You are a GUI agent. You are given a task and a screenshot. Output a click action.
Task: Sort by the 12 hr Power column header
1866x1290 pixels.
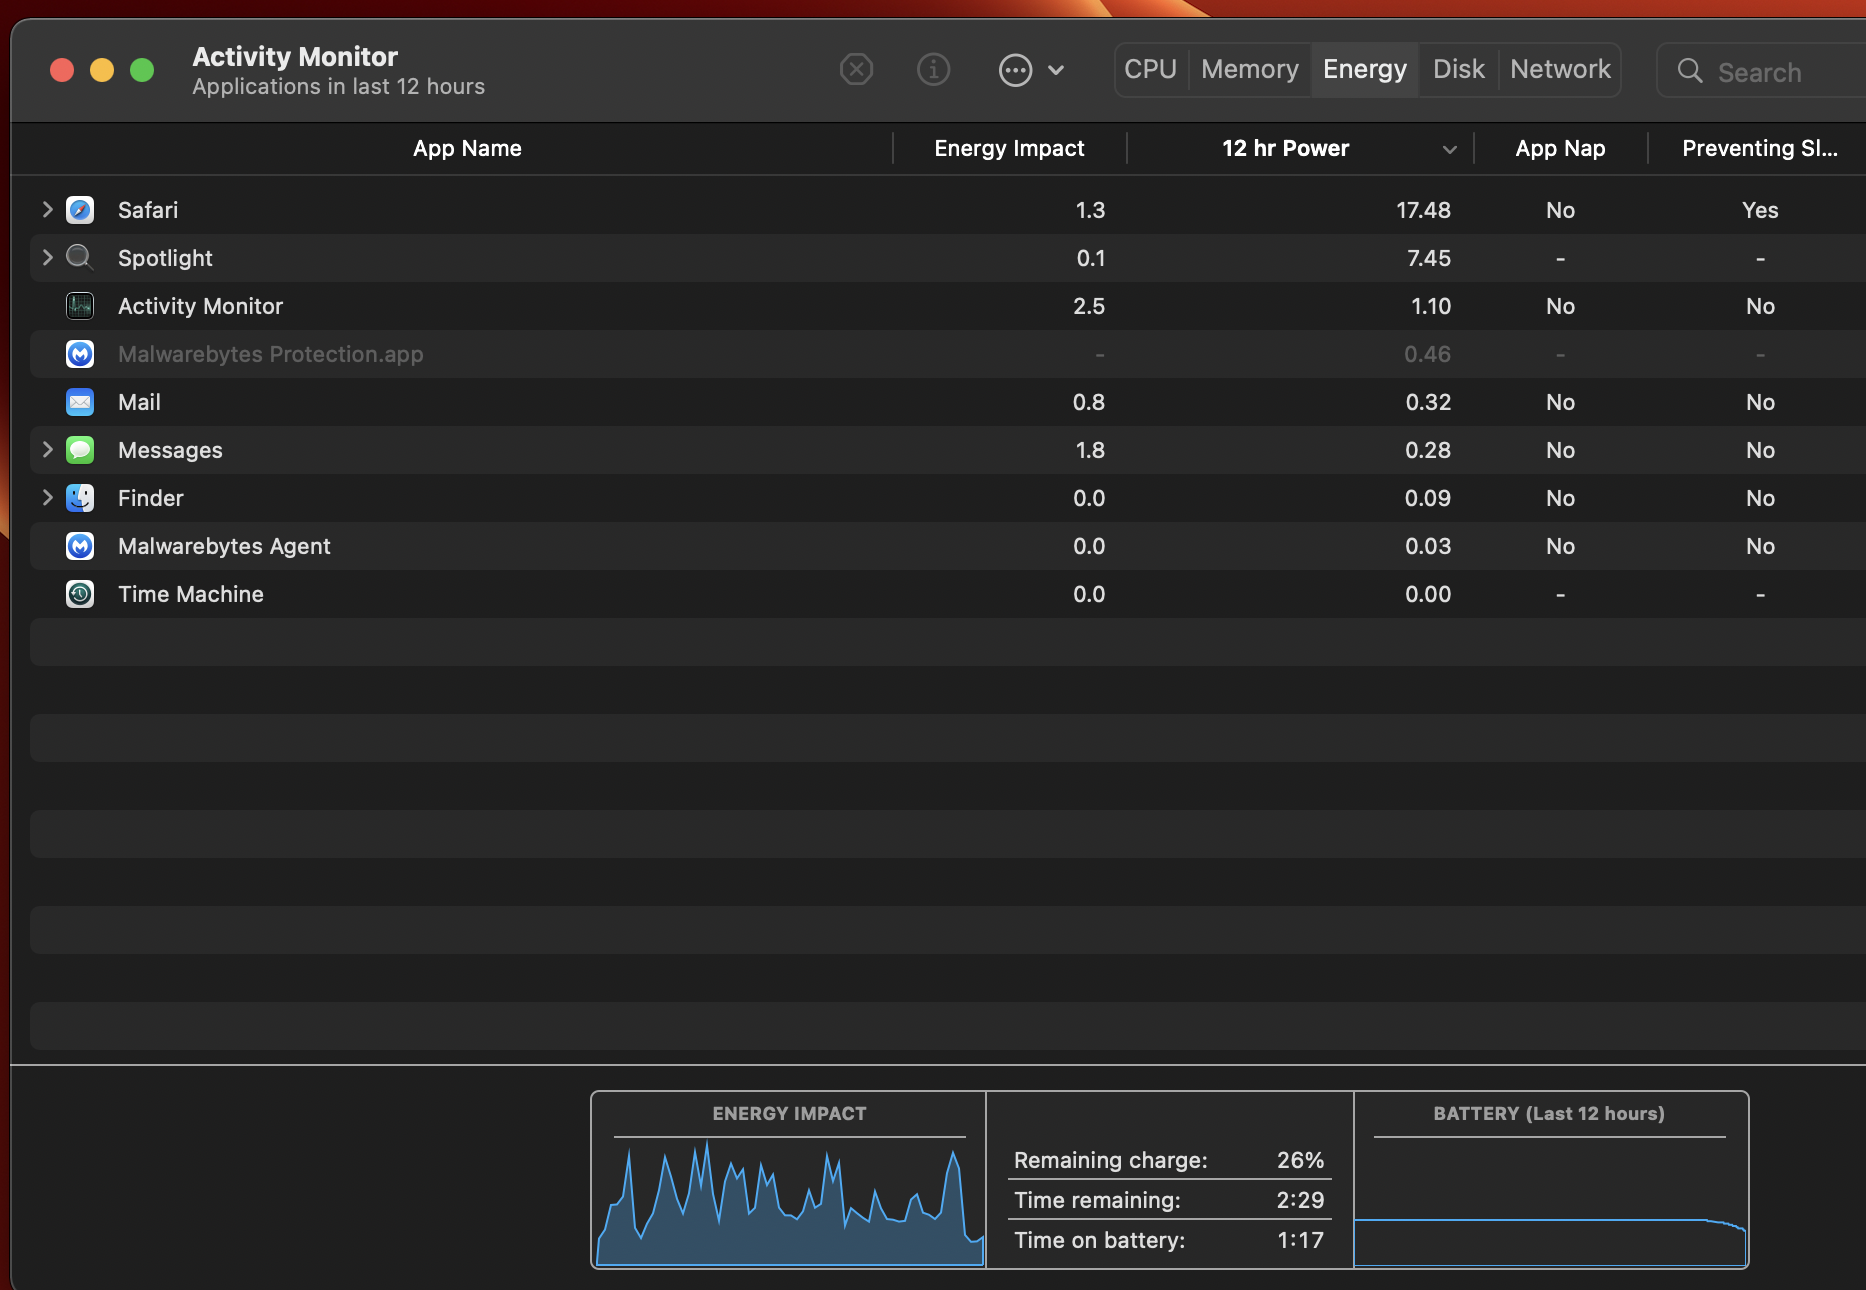click(1285, 148)
